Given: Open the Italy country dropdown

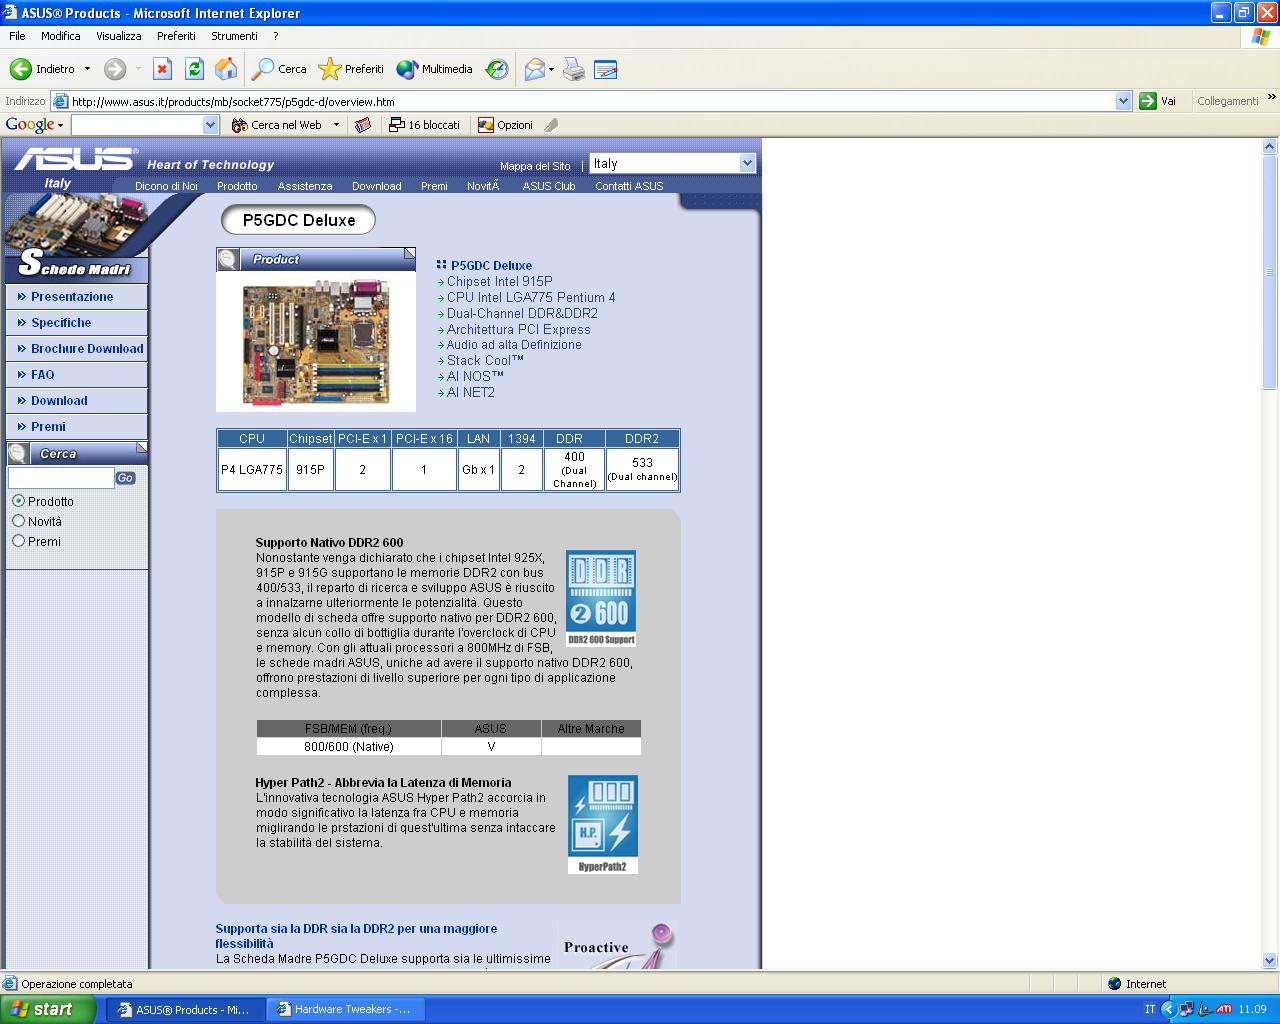Looking at the screenshot, I should (x=672, y=163).
